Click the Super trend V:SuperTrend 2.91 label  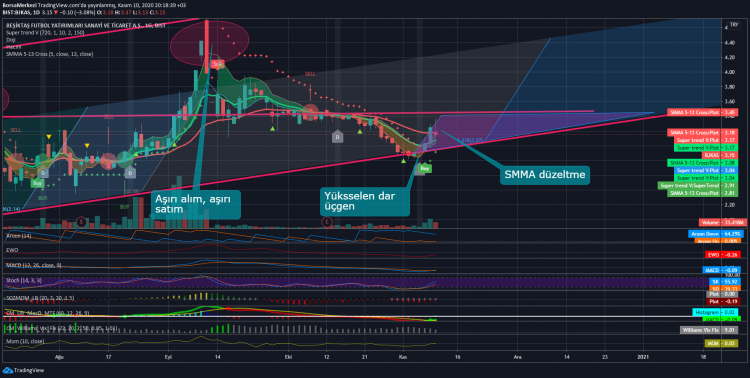point(697,185)
